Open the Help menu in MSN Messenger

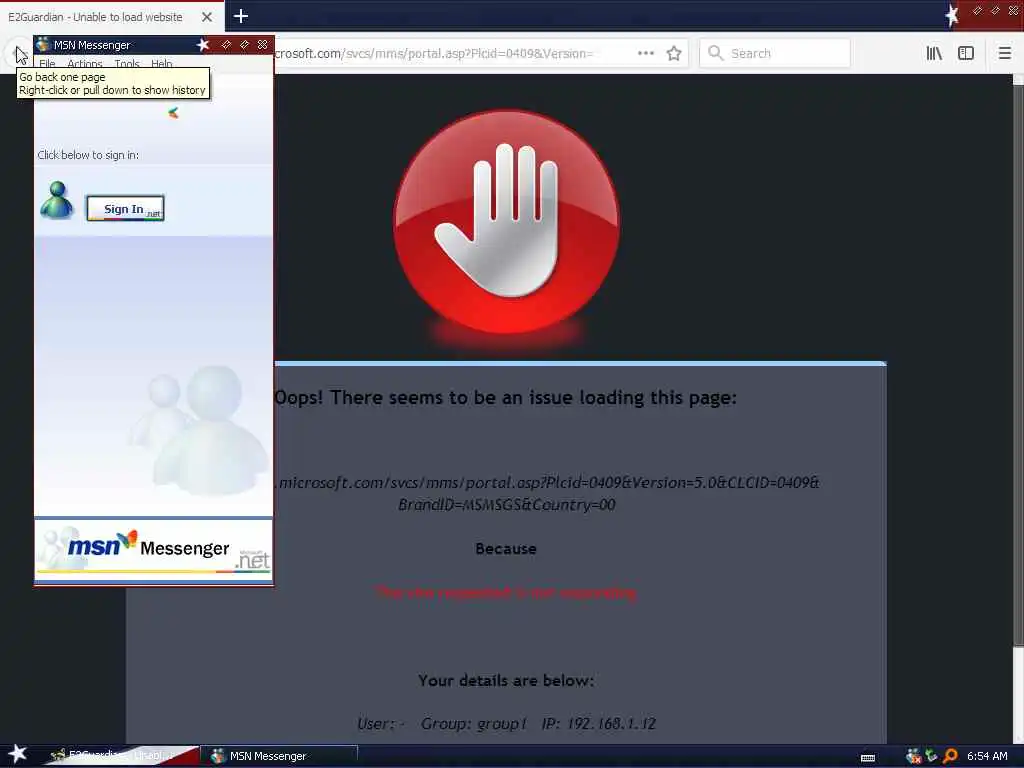click(161, 64)
